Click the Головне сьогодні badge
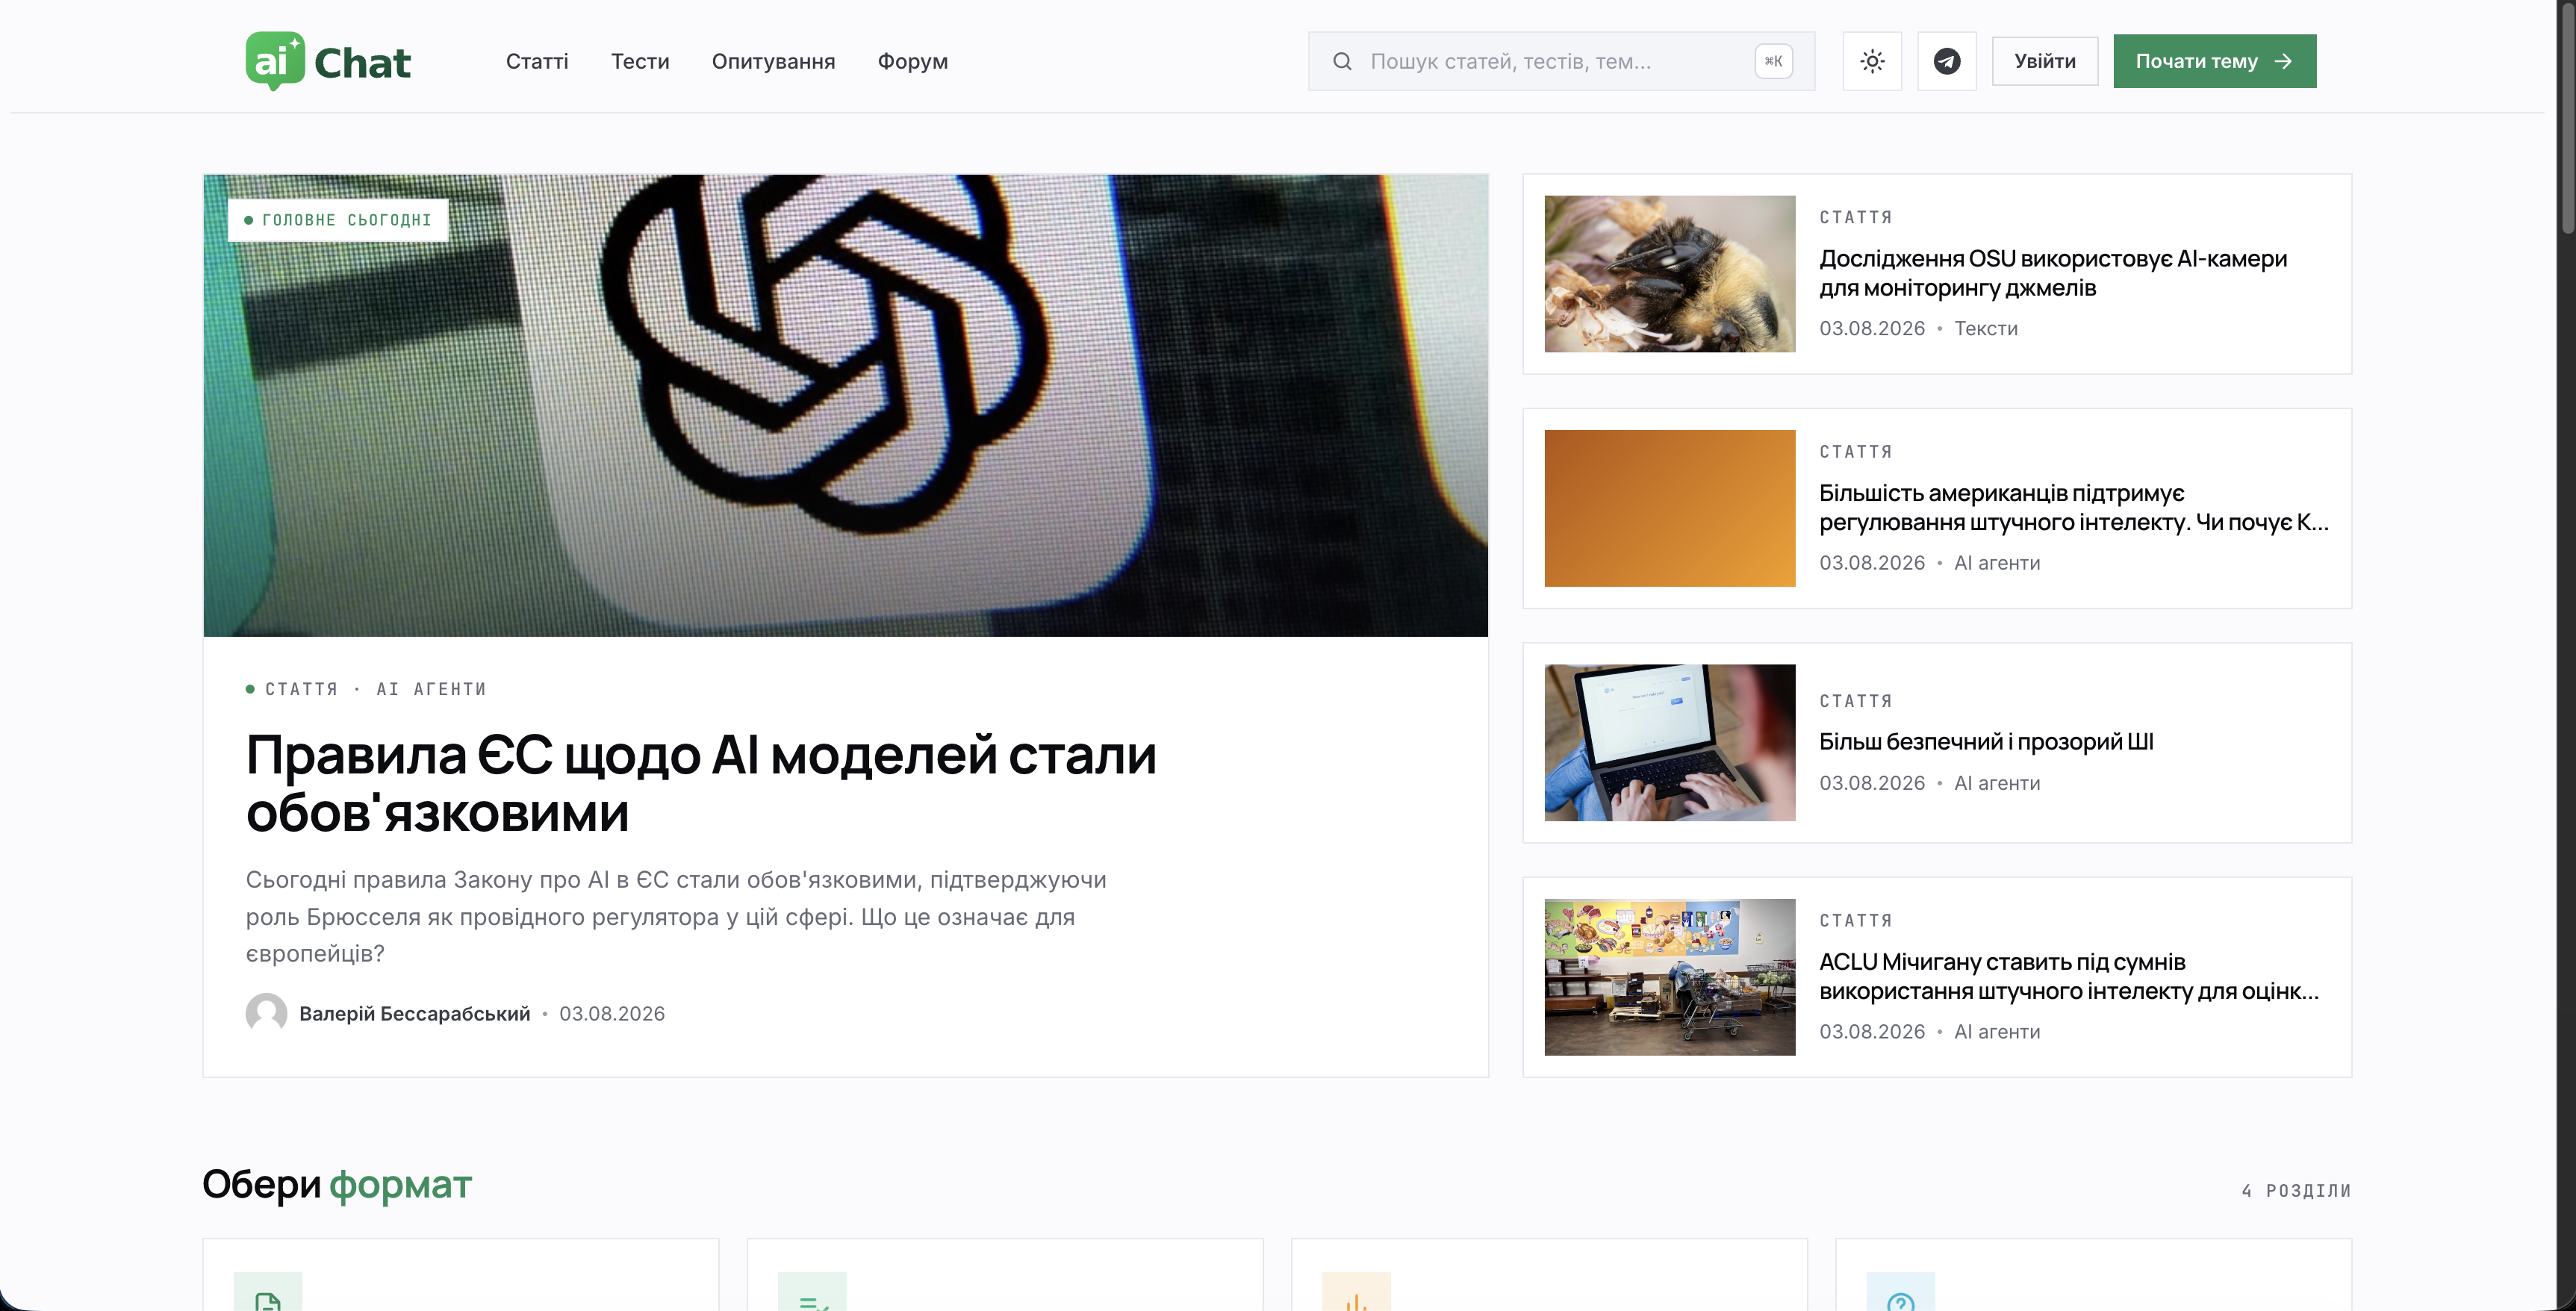 pyautogui.click(x=338, y=220)
